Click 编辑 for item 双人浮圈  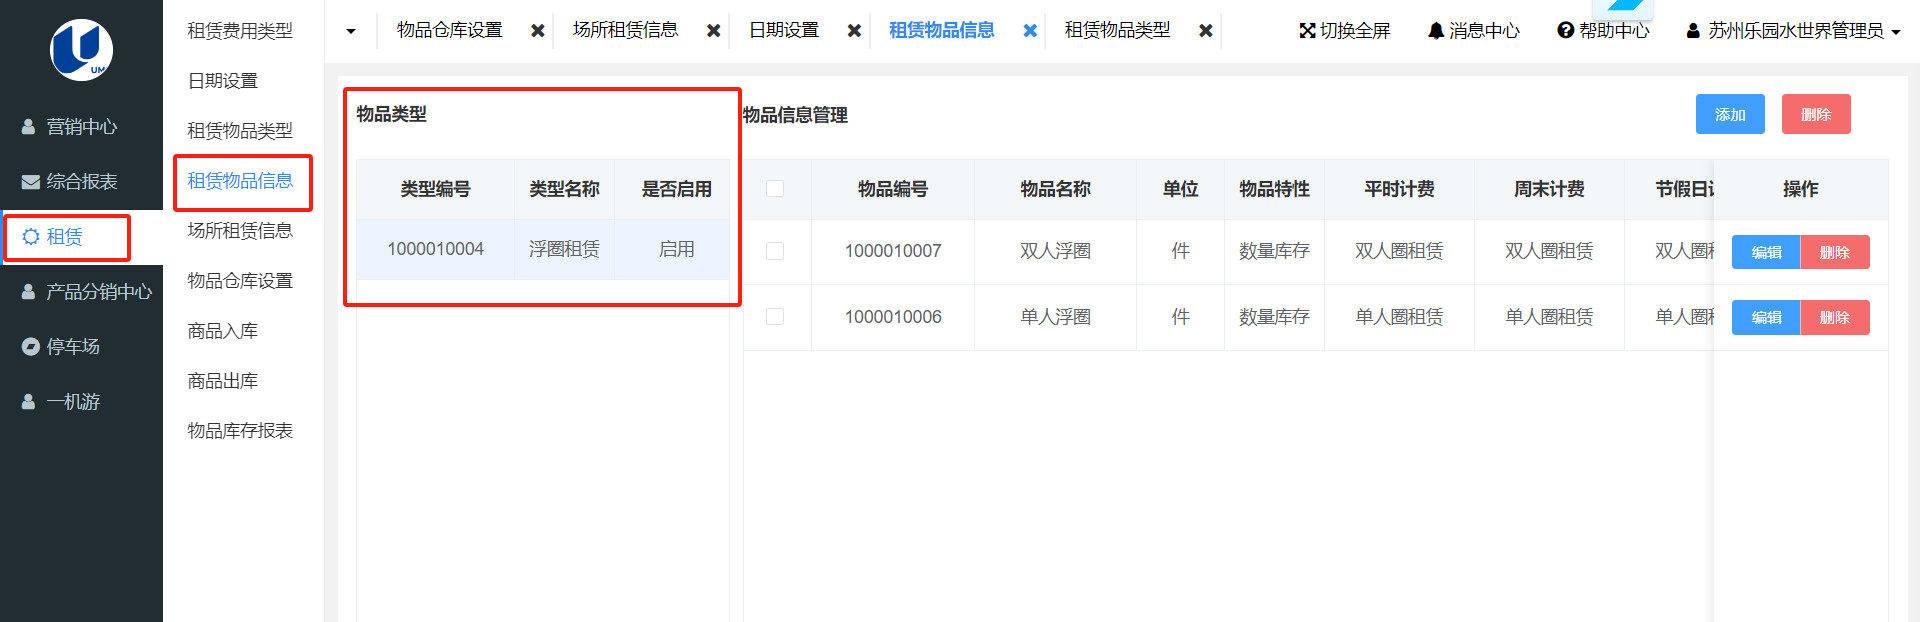[1766, 252]
